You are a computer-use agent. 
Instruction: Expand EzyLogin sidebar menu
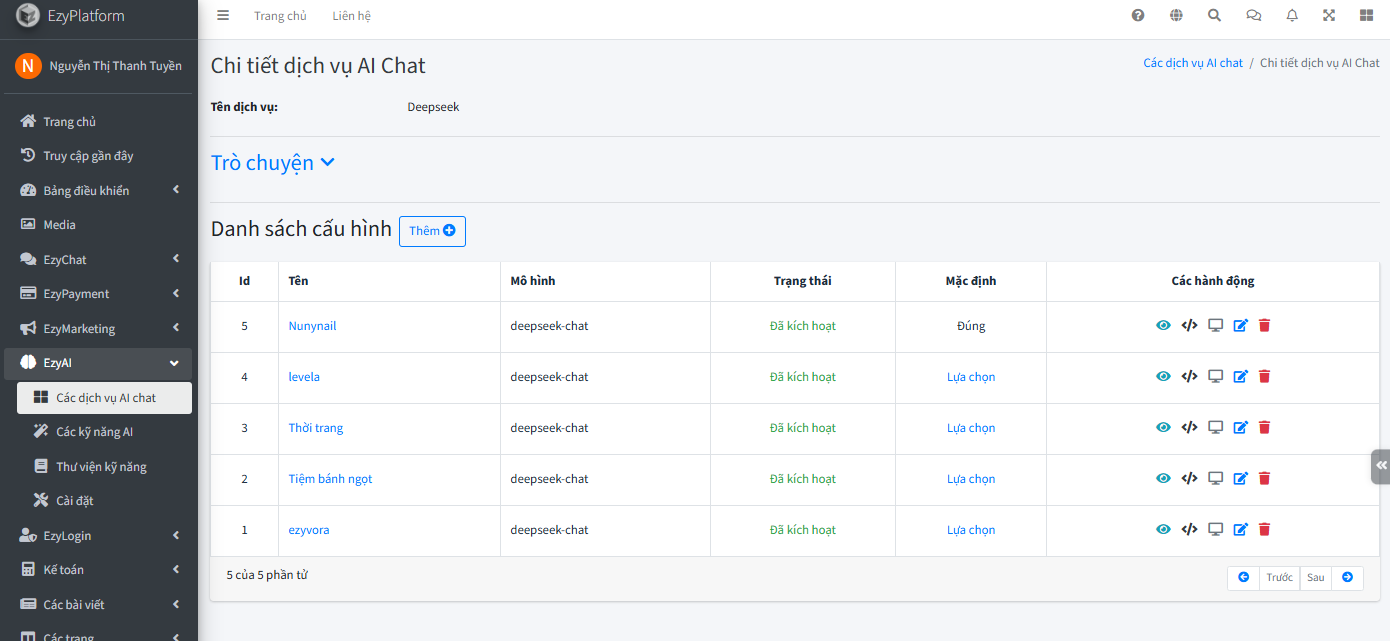tap(98, 535)
